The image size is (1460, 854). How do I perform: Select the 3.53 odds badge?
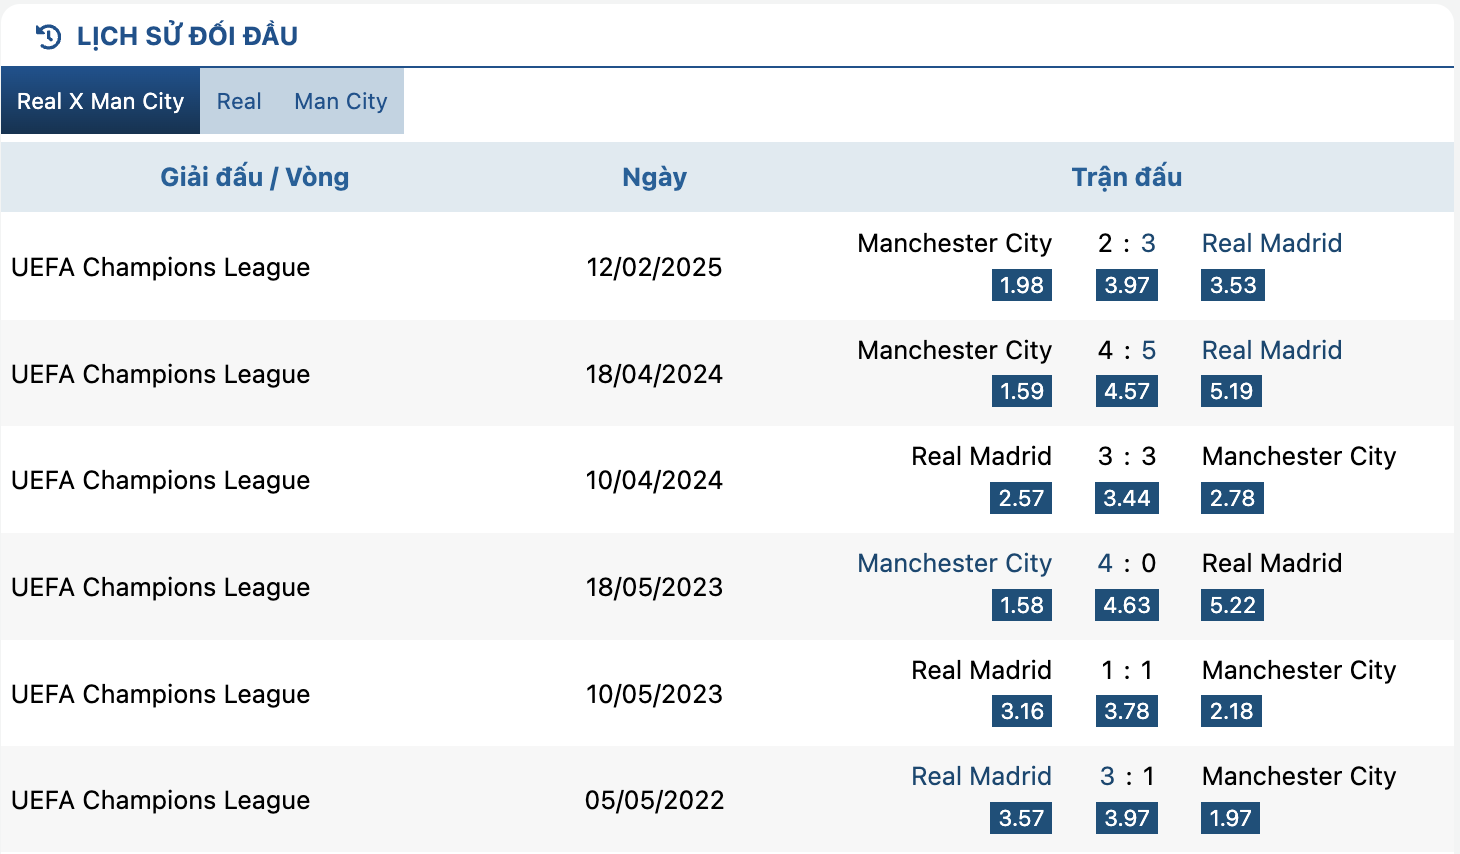1232,285
